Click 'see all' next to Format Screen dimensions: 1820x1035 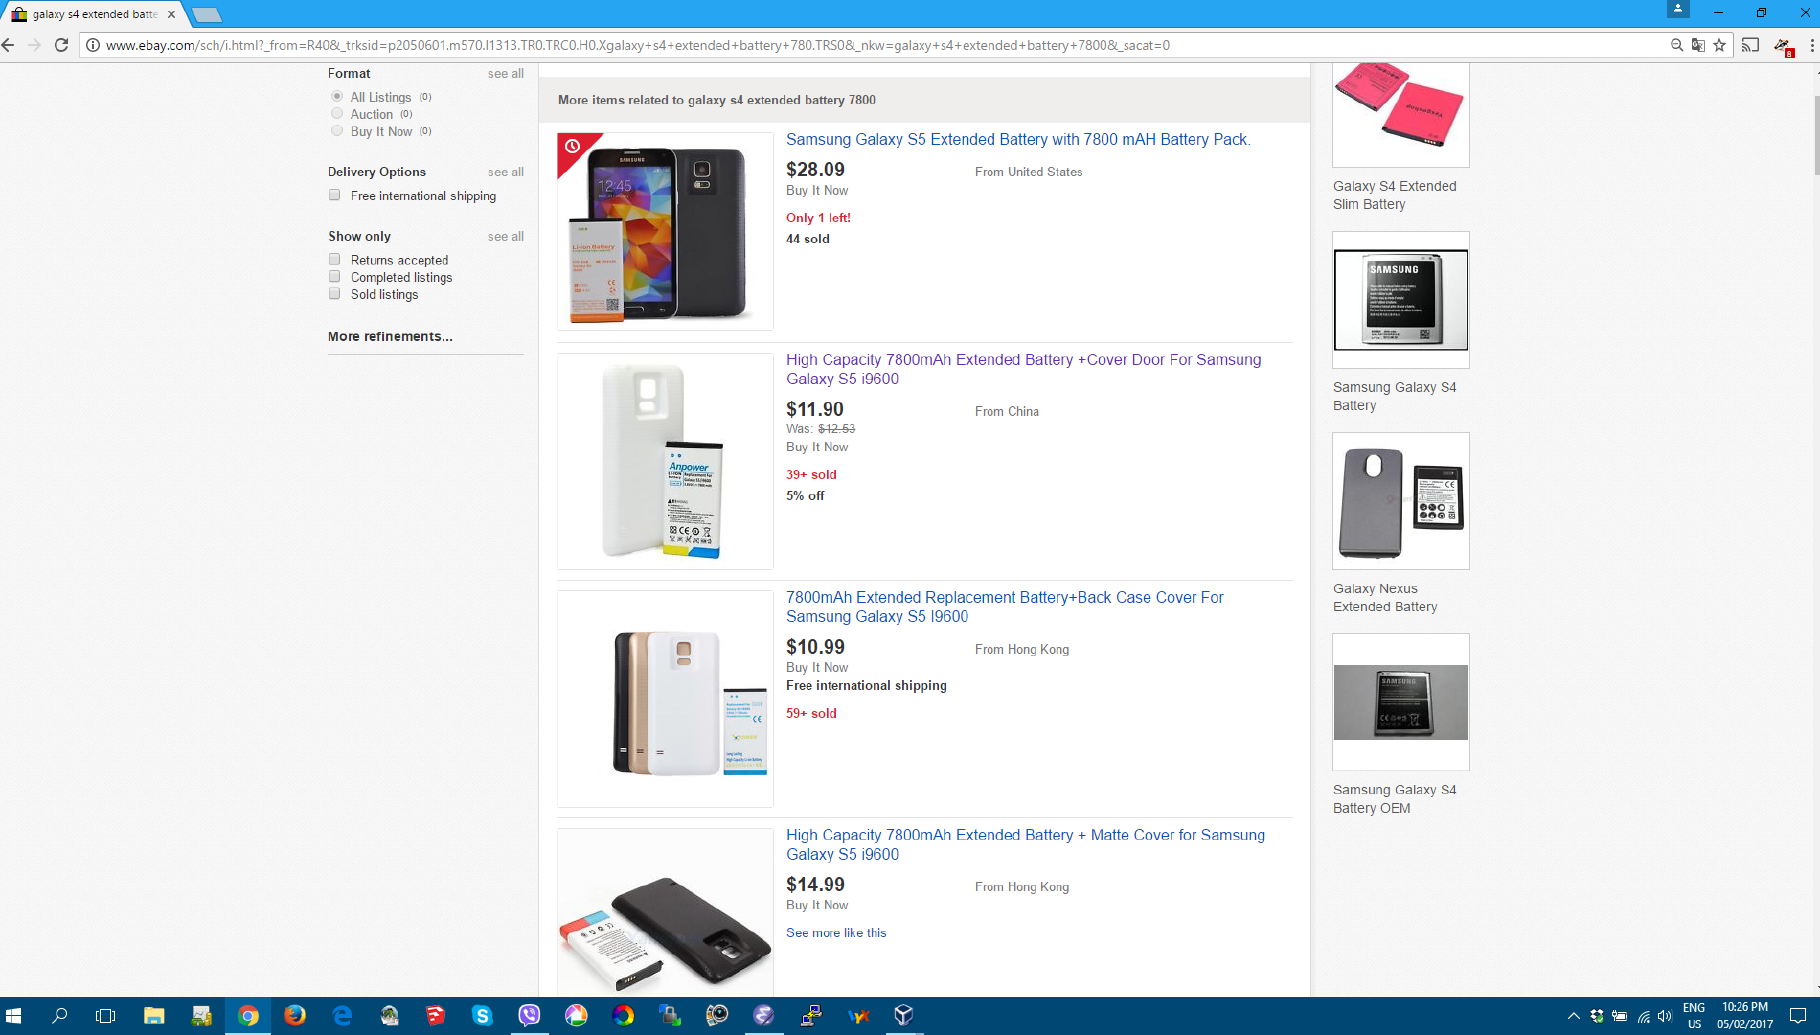[x=505, y=74]
